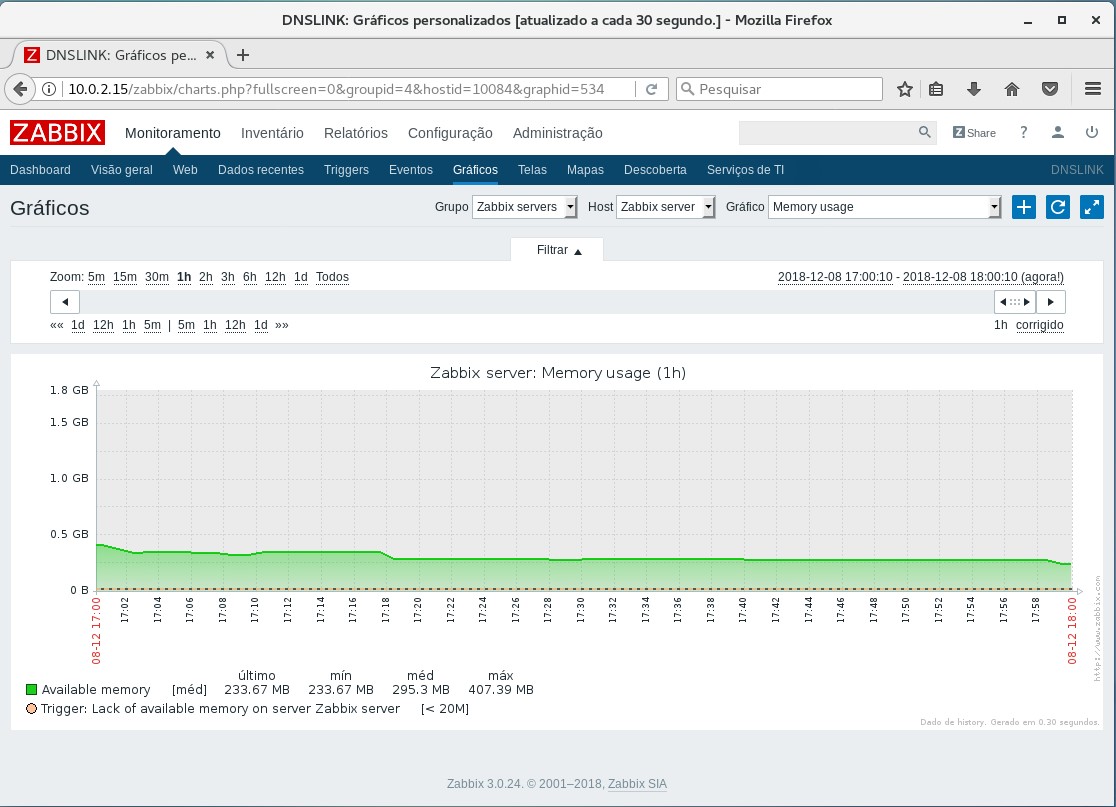The width and height of the screenshot is (1116, 807).
Task: Click the Zabbix Share button
Action: pos(974,133)
